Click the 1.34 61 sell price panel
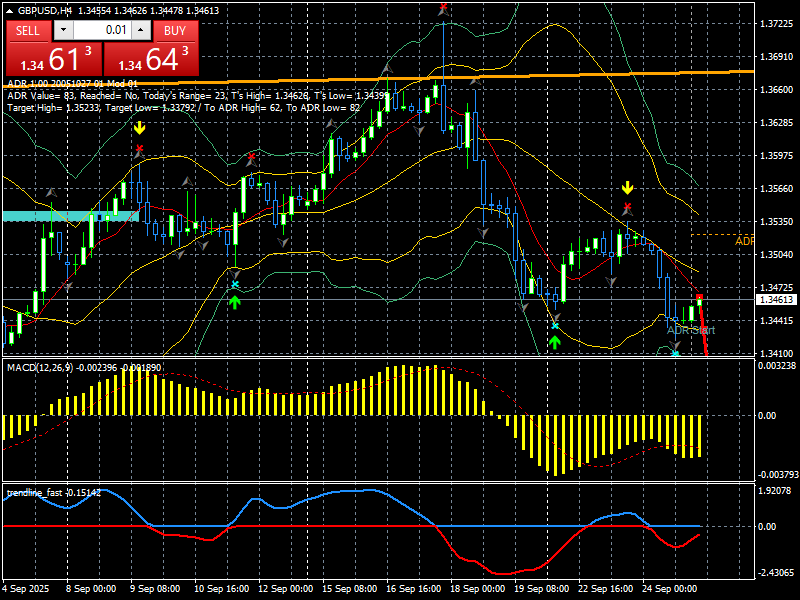Screen dimensions: 800x600 [x=54, y=59]
